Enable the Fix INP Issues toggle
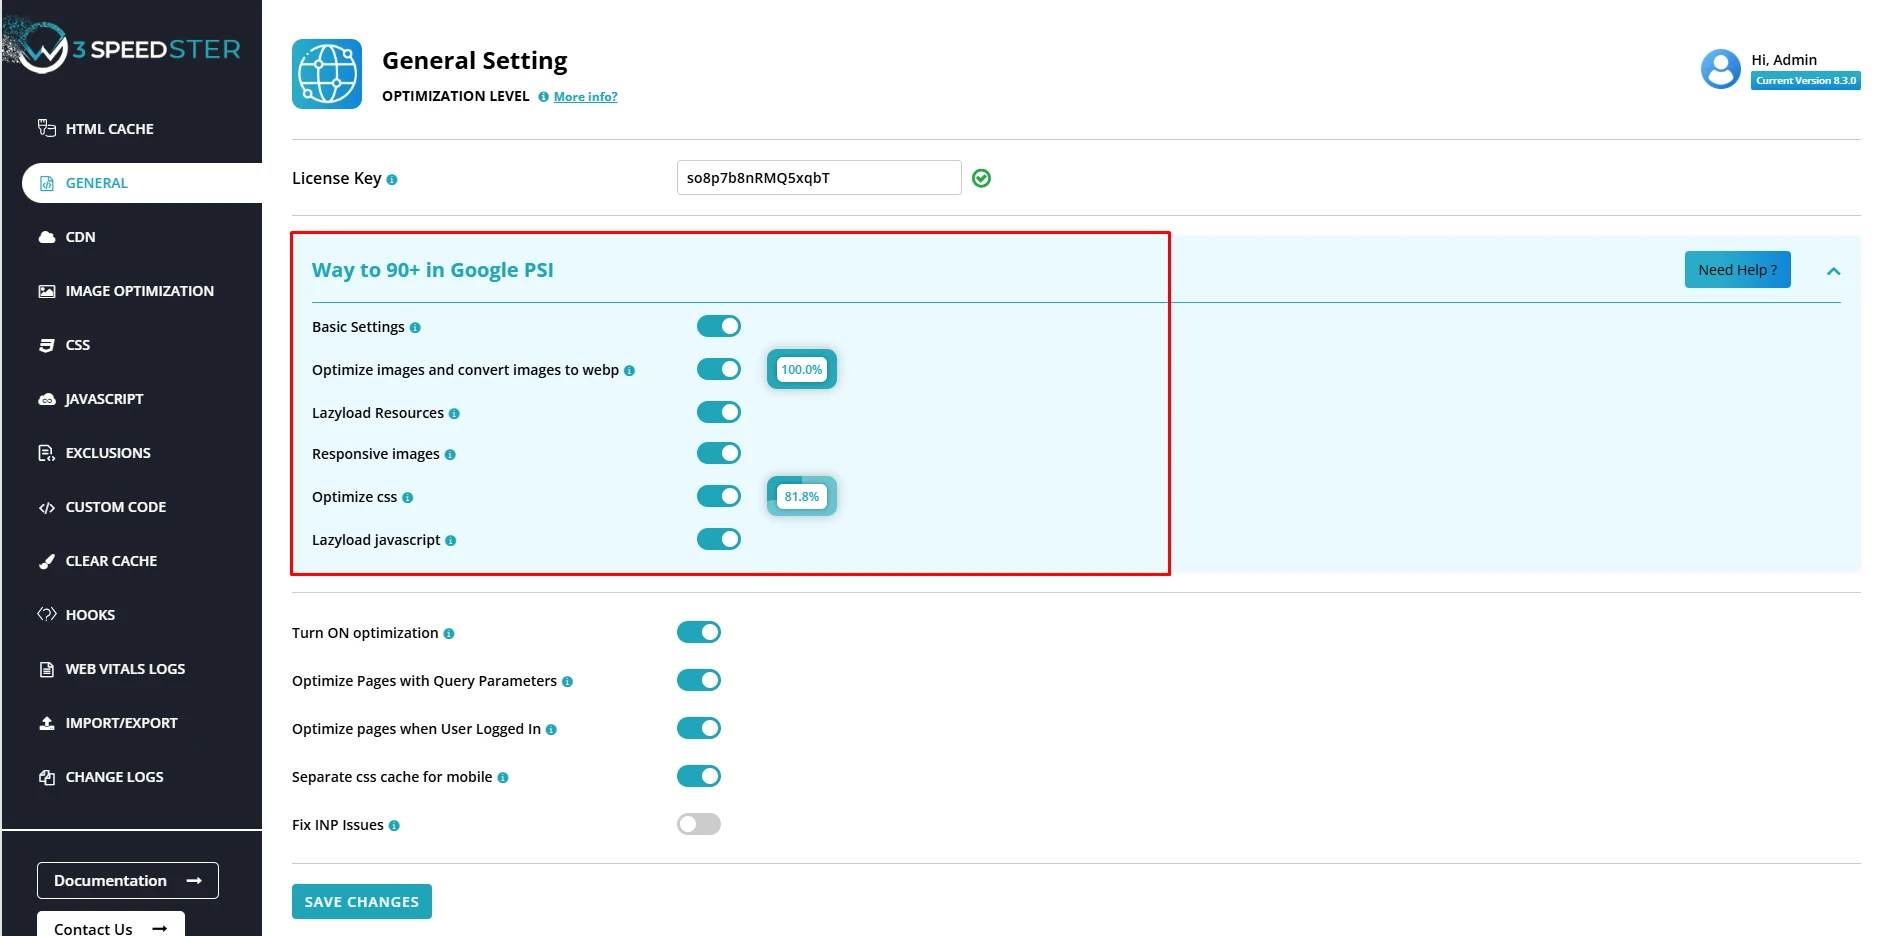The image size is (1883, 936). 698,824
